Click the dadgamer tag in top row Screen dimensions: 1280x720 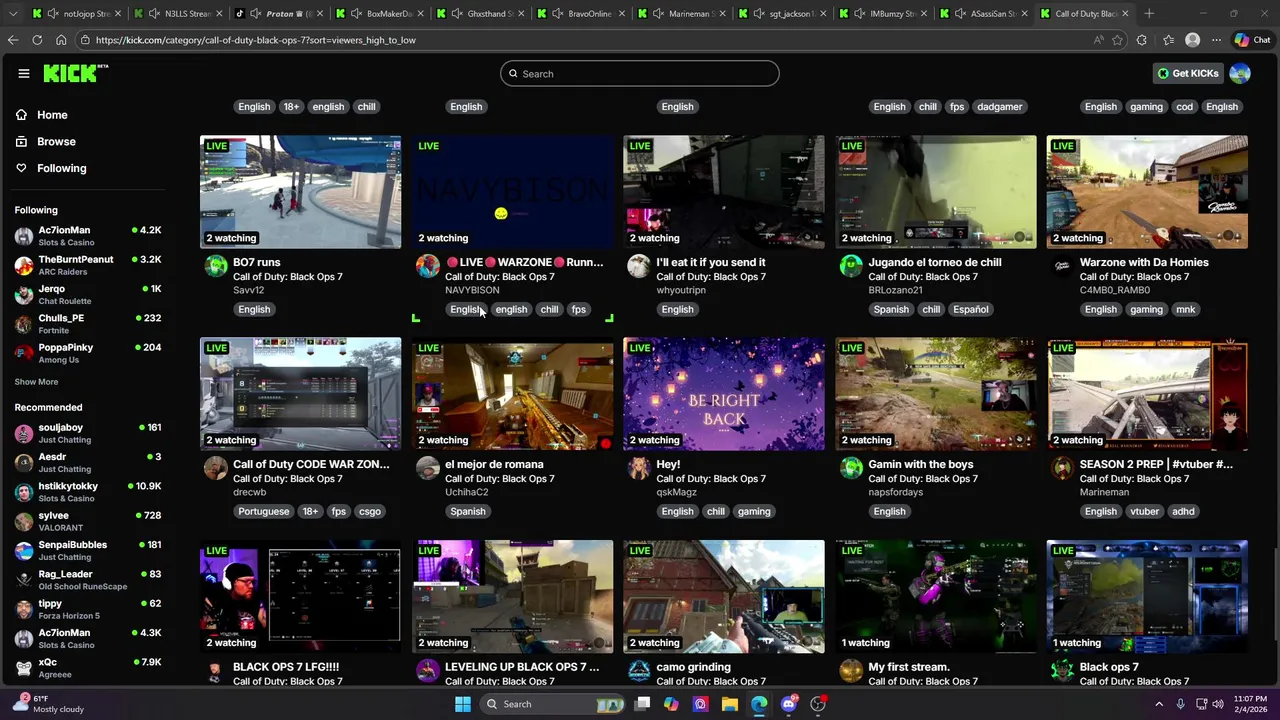(x=1000, y=107)
